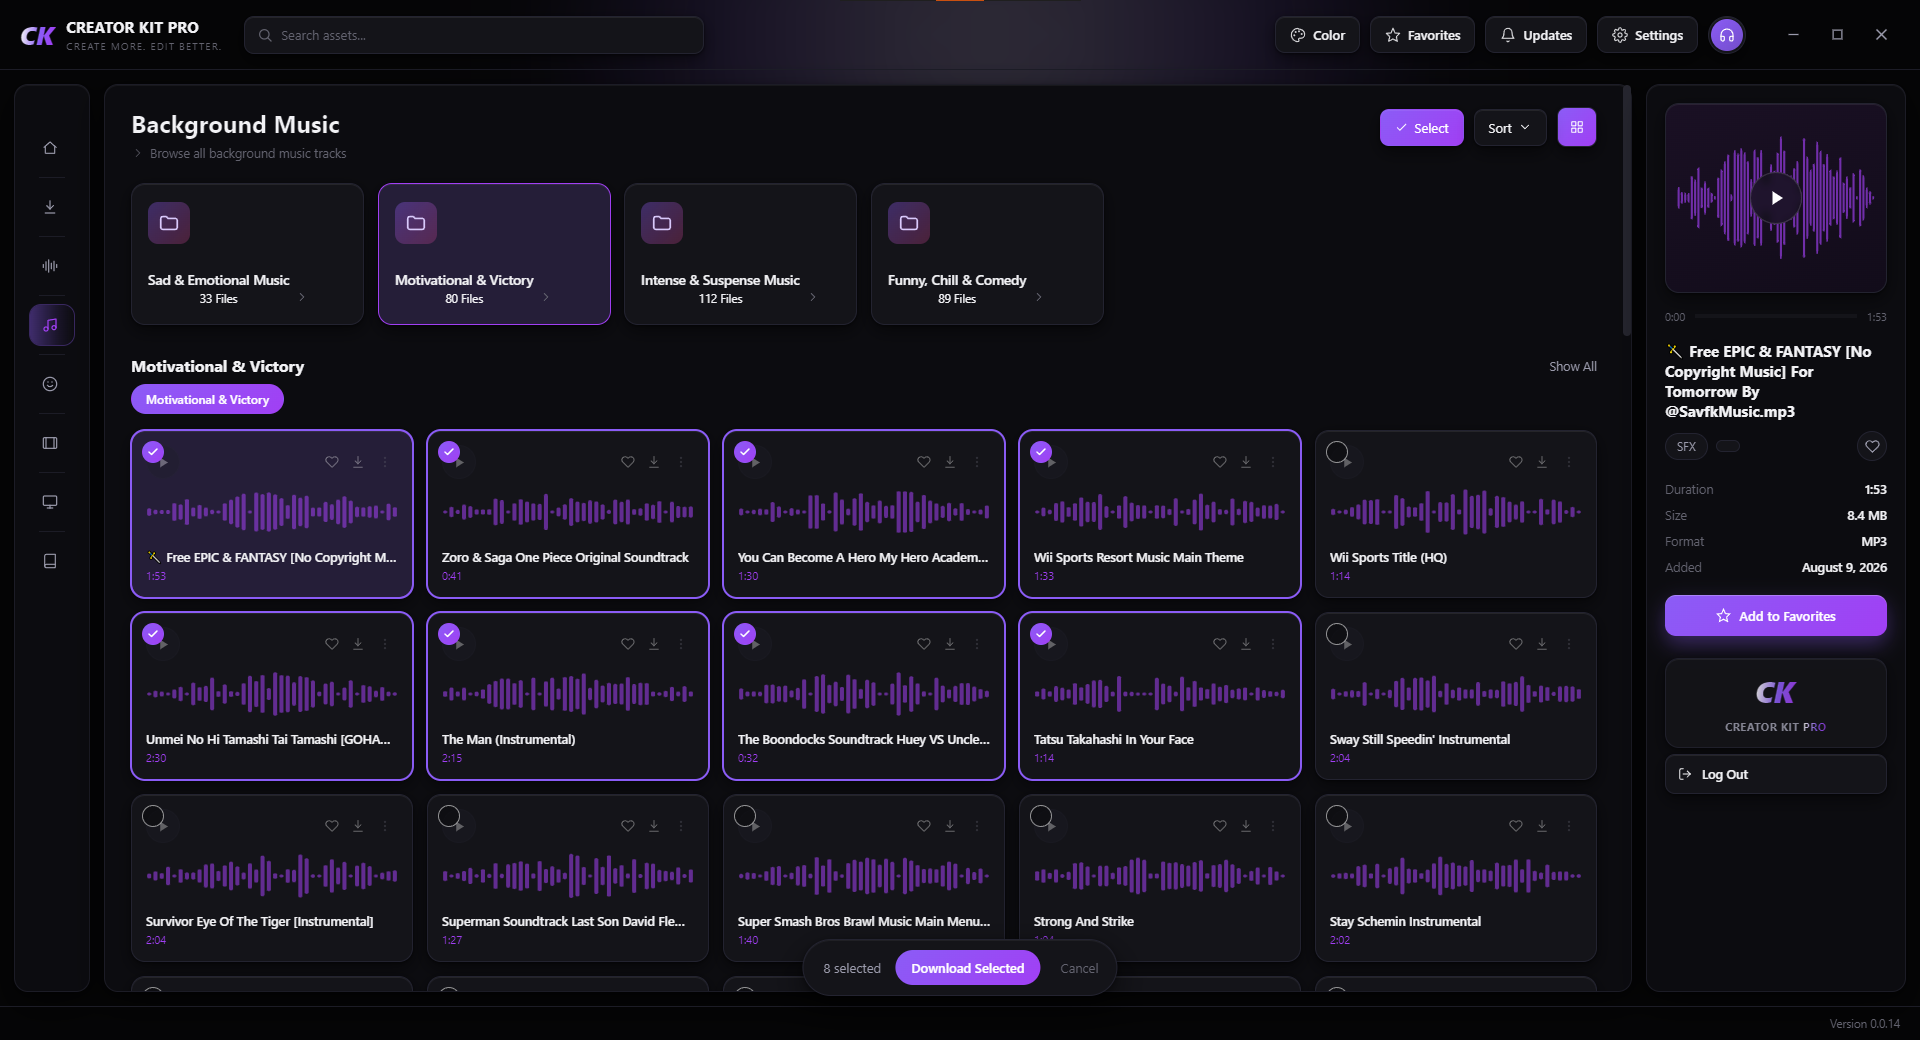1920x1040 pixels.
Task: Click the Search assets input field
Action: pos(474,35)
